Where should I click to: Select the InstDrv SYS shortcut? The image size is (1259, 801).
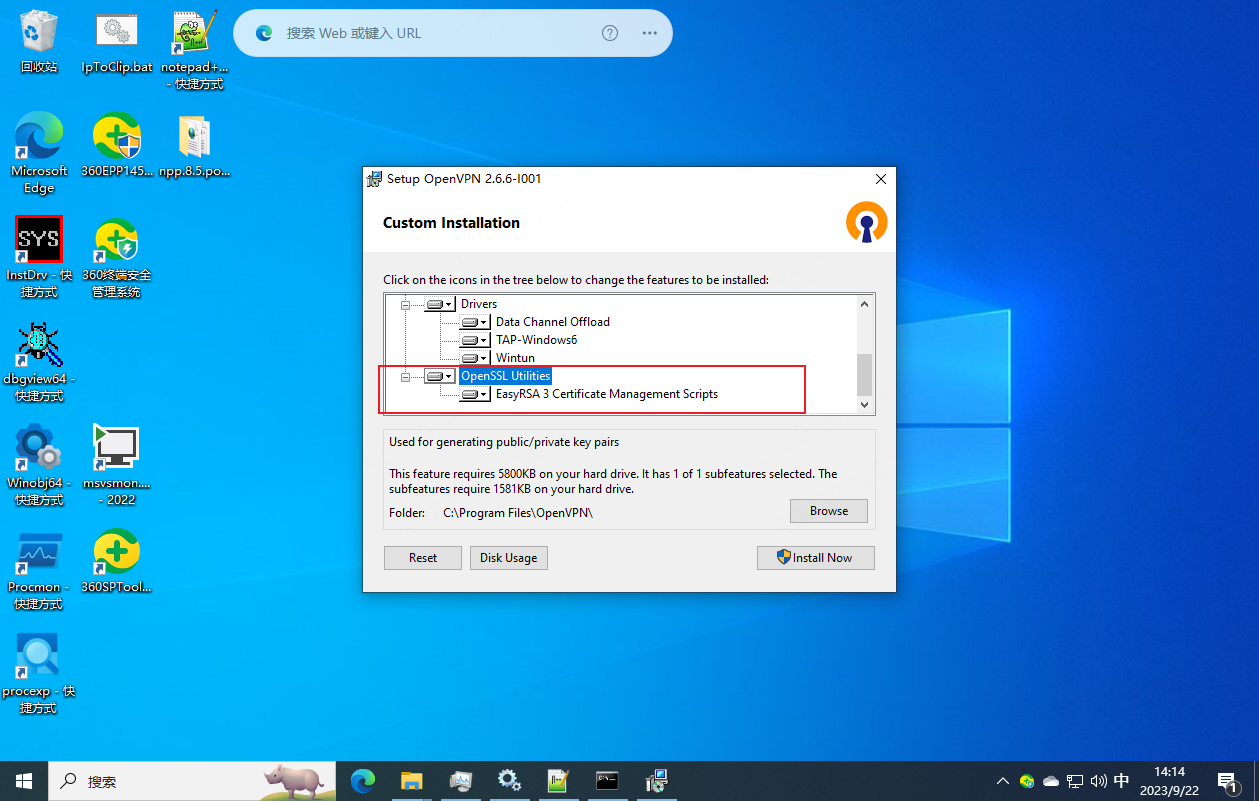39,257
